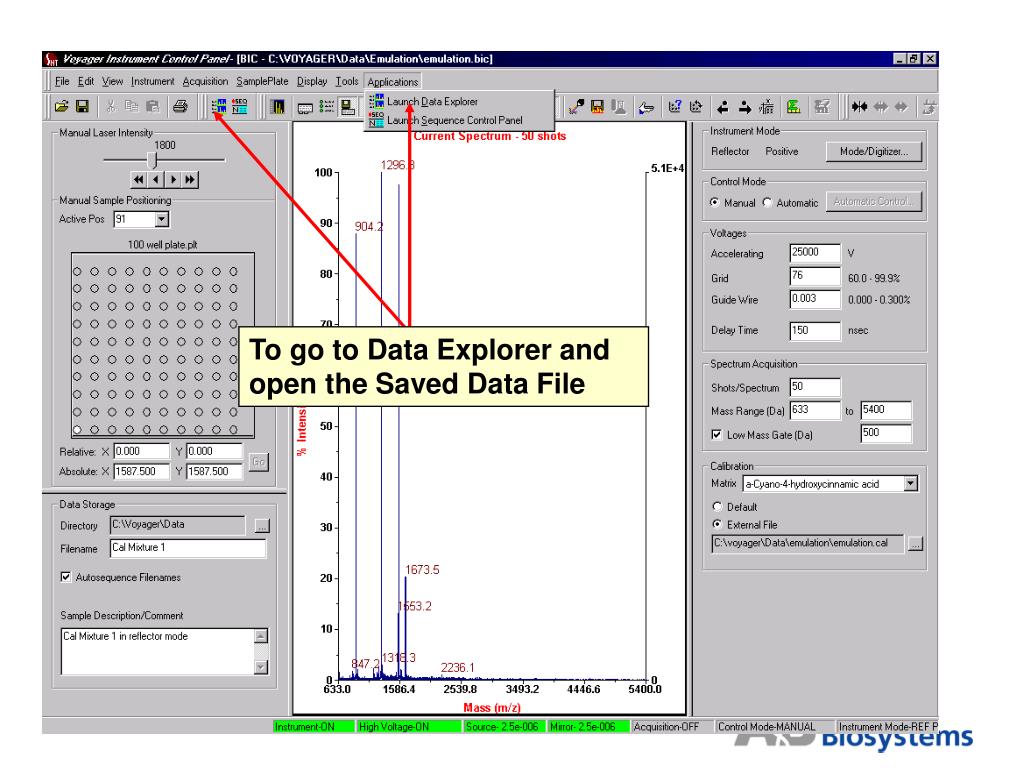This screenshot has width=1024, height=768.
Task: Choose Launch Data Explorer menu entry
Action: click(x=458, y=101)
